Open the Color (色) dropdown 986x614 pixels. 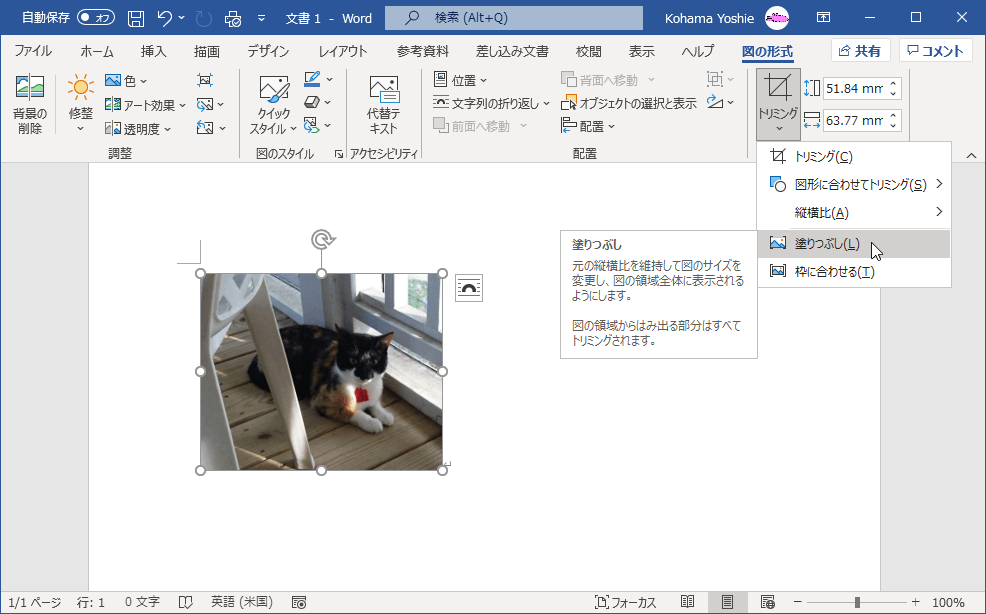pyautogui.click(x=125, y=79)
